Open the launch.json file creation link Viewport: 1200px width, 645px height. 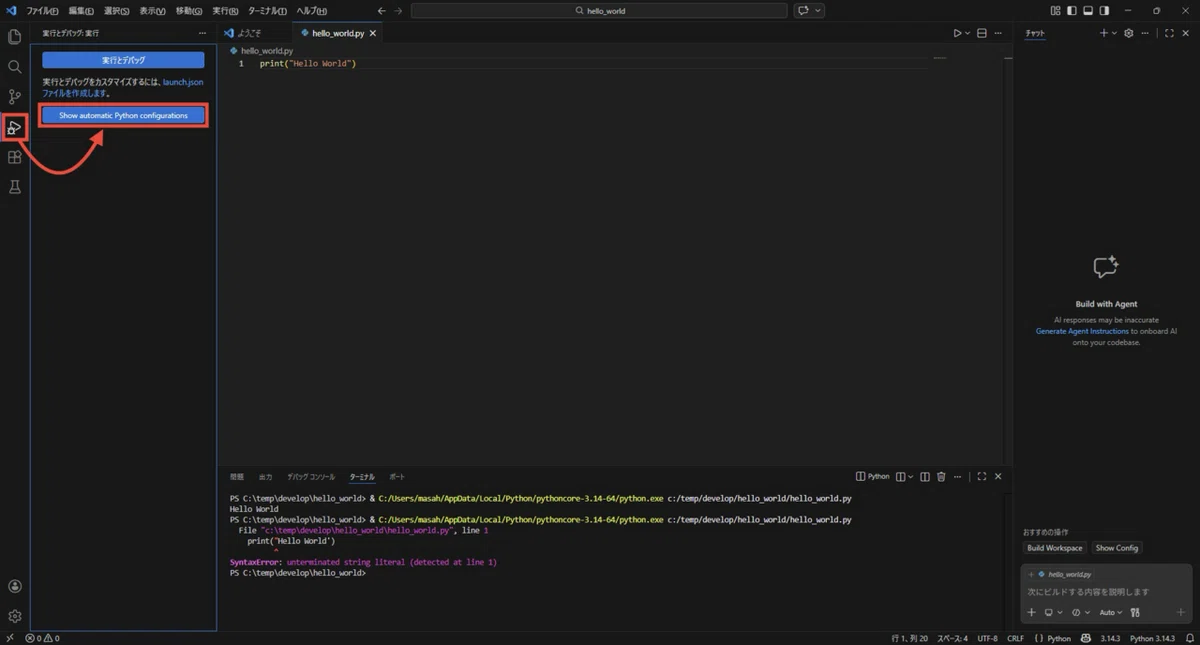[x=183, y=82]
